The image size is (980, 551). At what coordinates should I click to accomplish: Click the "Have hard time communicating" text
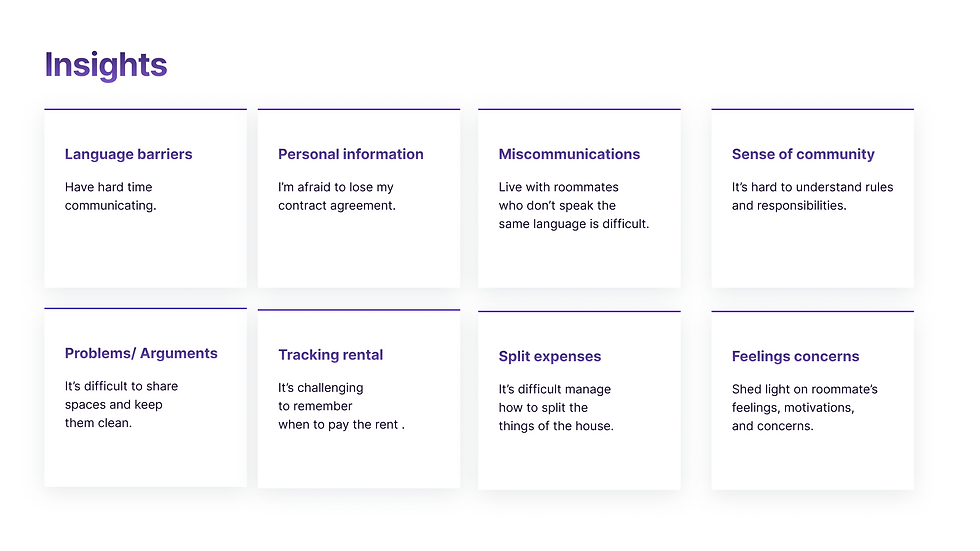point(110,196)
